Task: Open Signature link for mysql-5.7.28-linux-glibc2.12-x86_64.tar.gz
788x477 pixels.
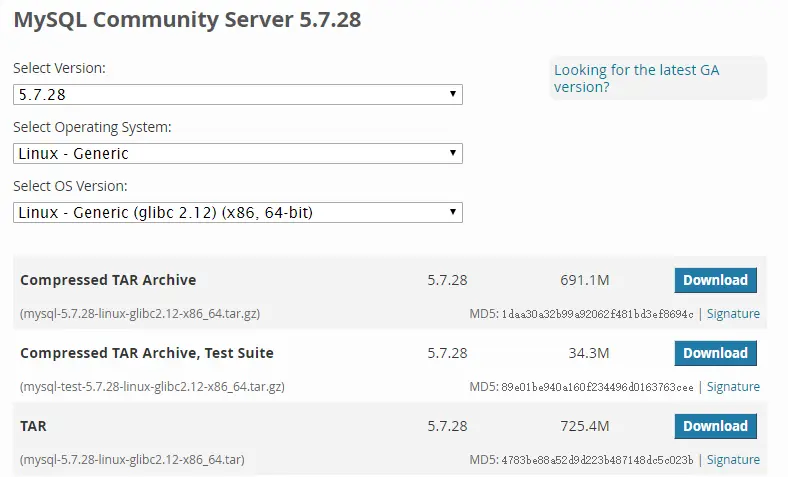Action: [x=733, y=314]
